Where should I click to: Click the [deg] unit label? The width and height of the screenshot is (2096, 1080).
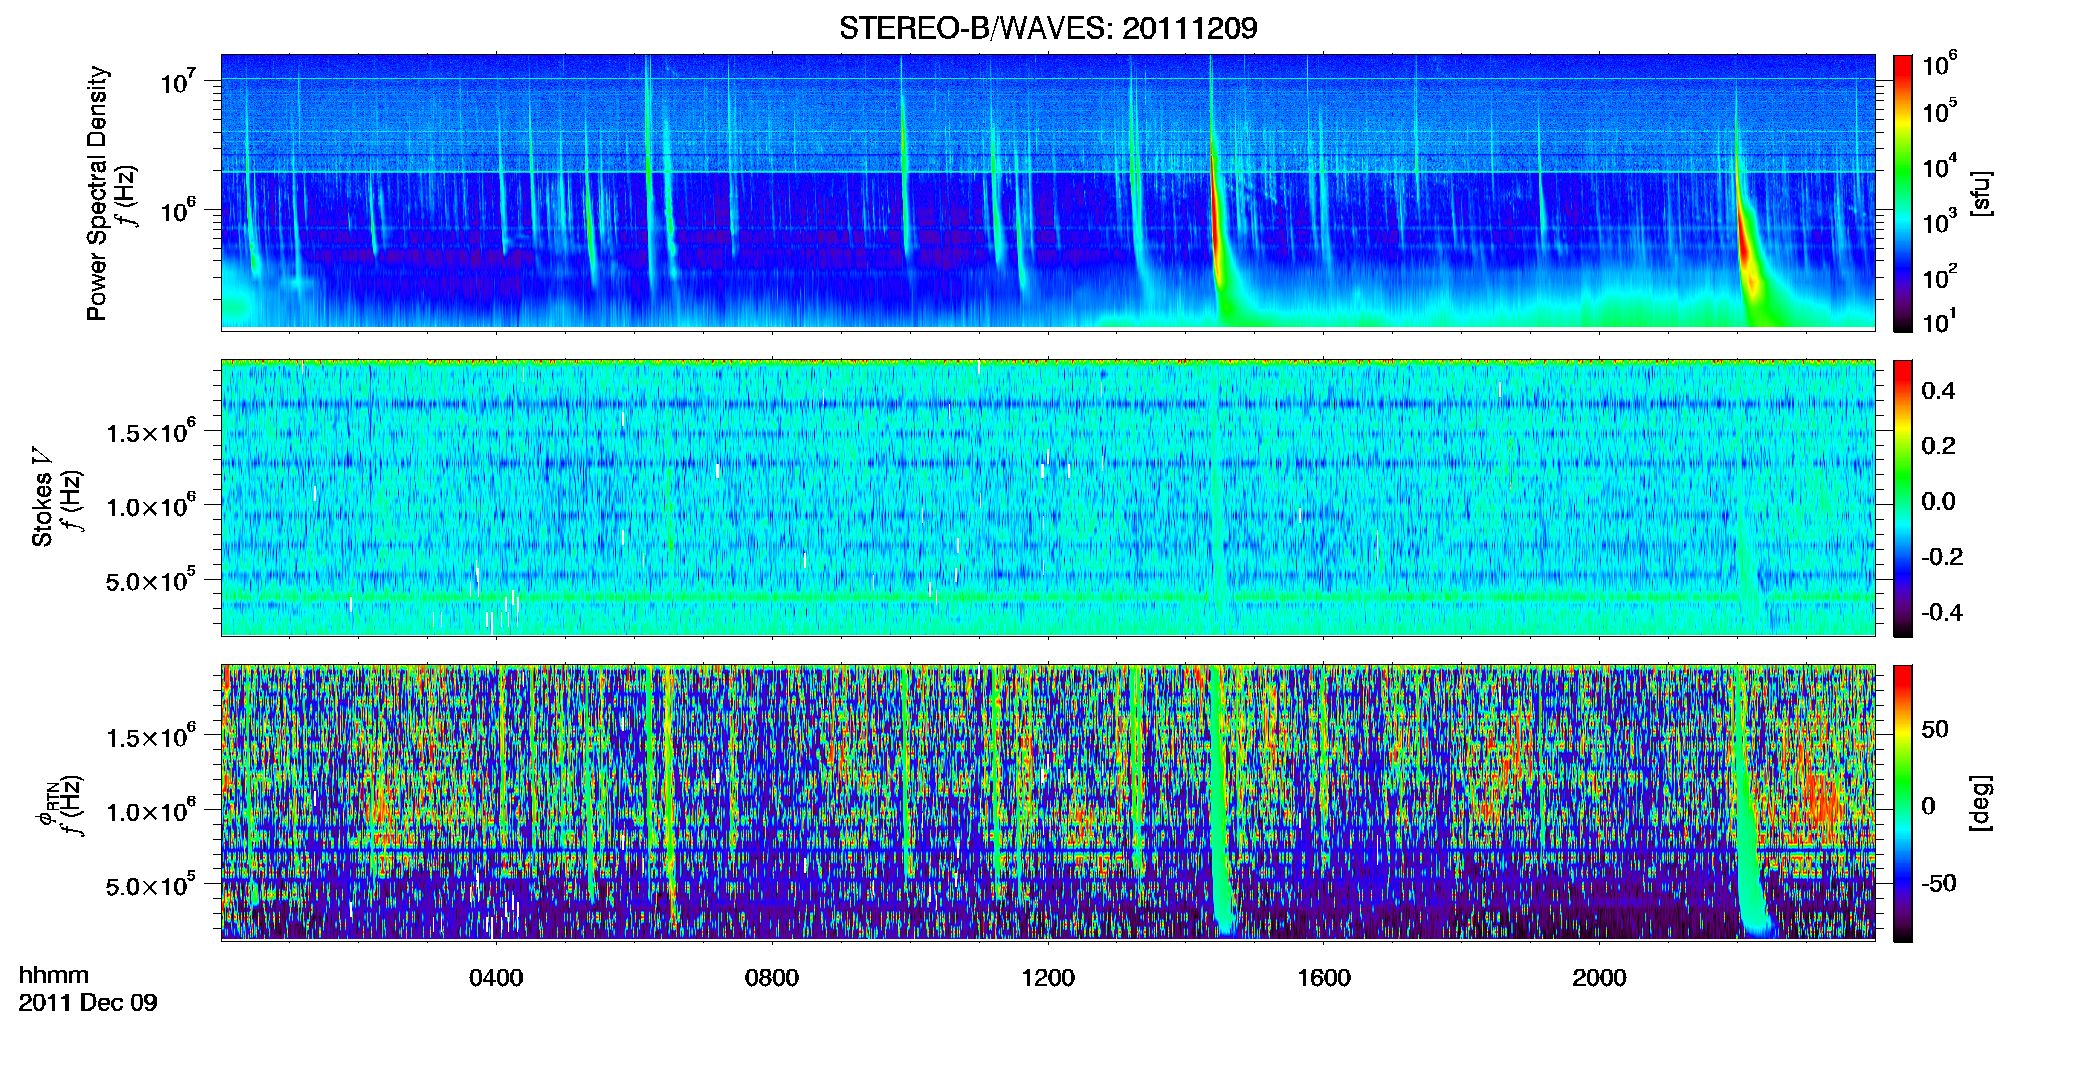1980,803
